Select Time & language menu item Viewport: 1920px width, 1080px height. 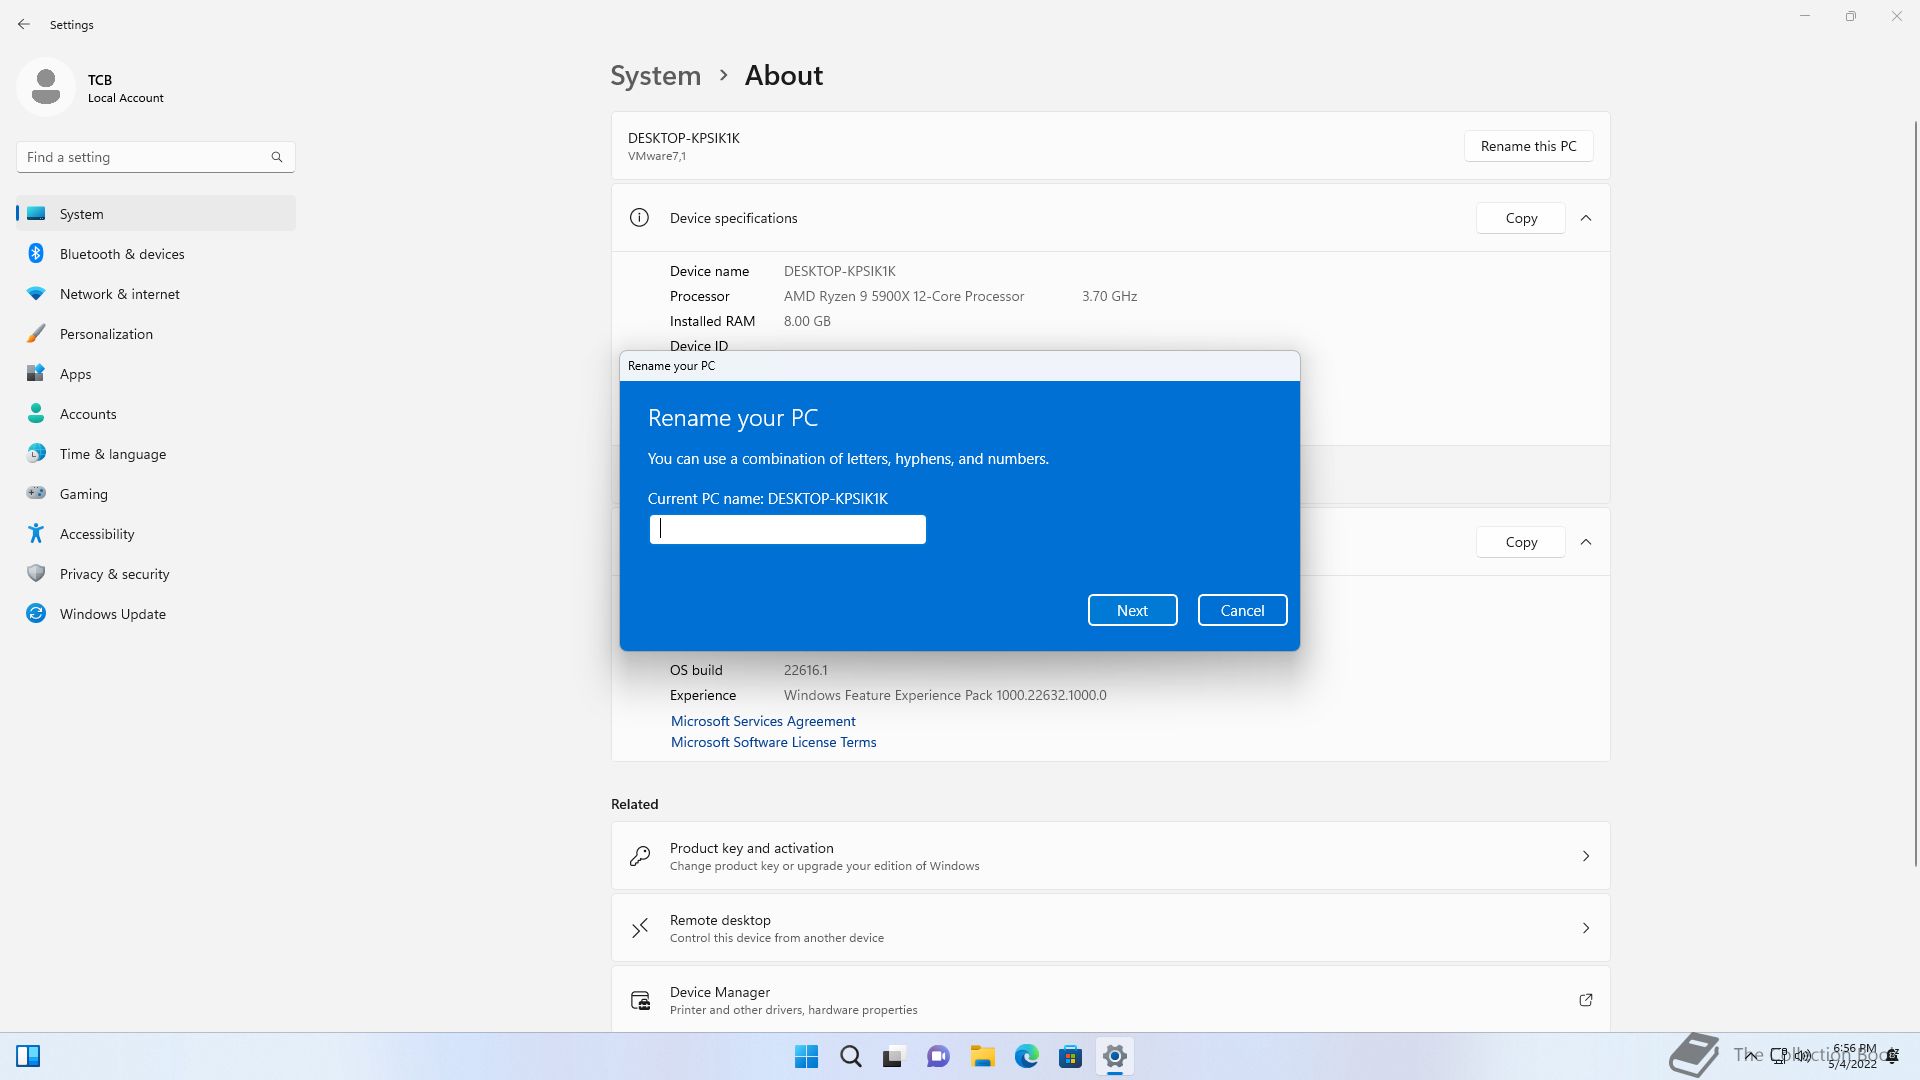pos(112,454)
